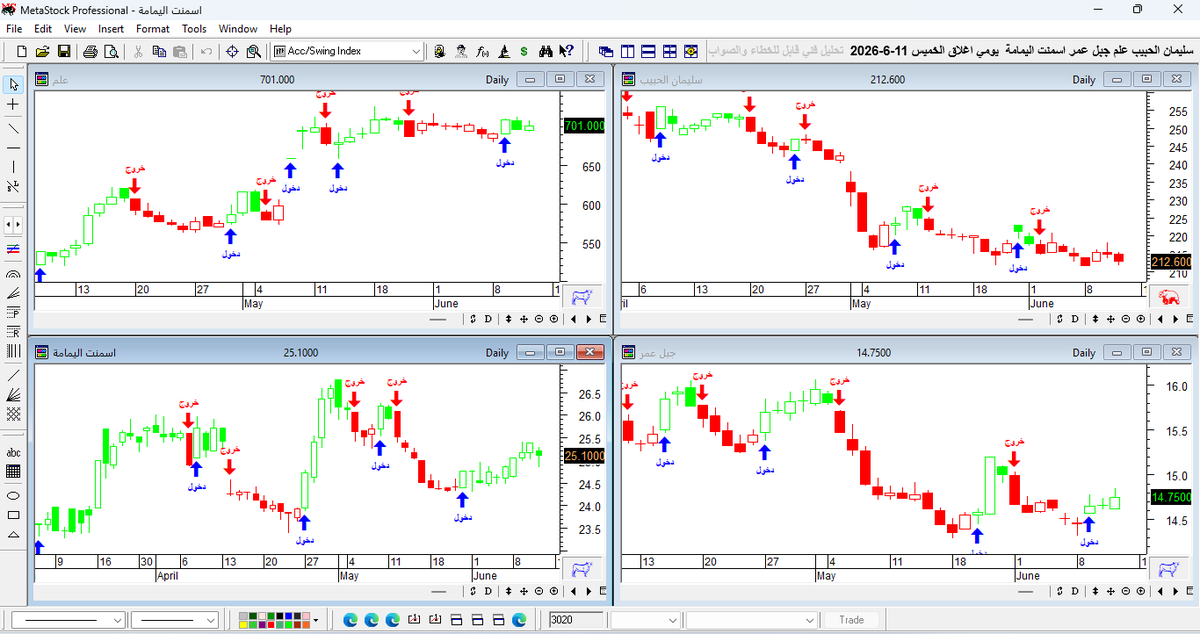This screenshot has height=634, width=1200.
Task: Open the Indicator Builder f(x) icon
Action: coord(483,51)
